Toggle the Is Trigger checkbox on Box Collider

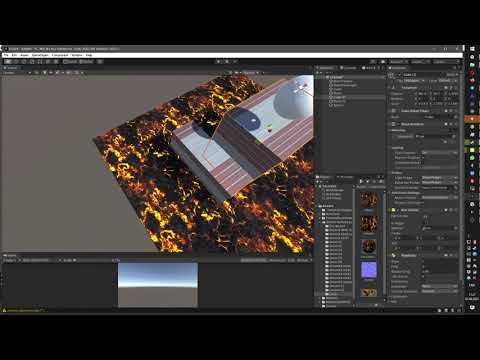click(424, 223)
